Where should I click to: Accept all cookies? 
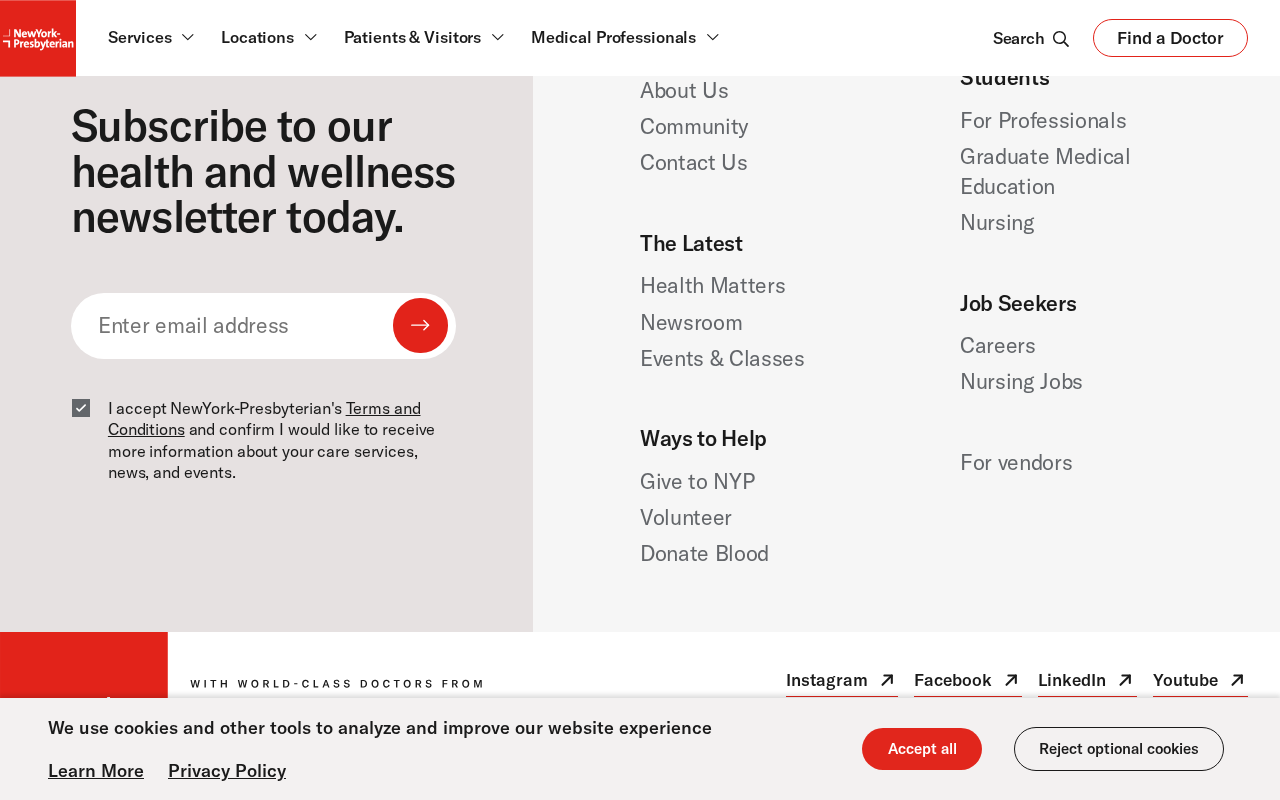point(922,749)
